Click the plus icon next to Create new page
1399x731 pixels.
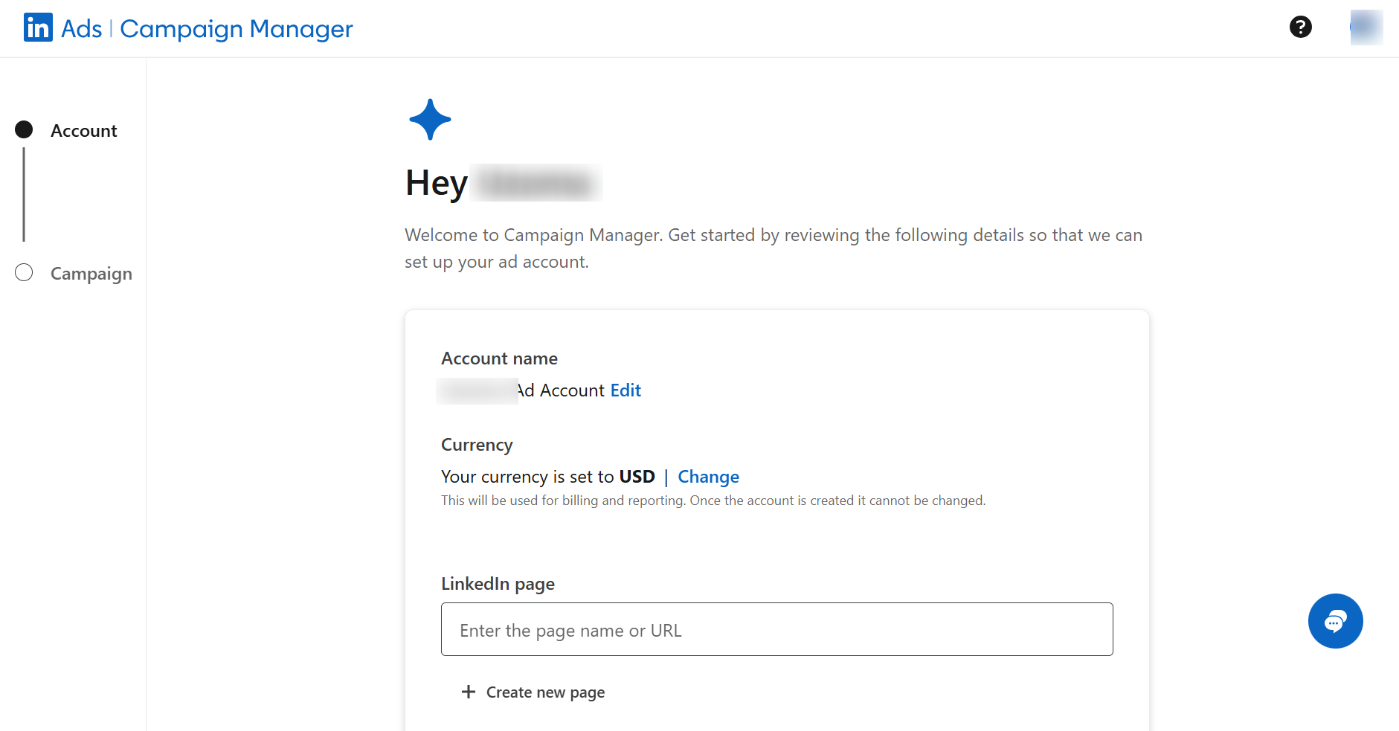tap(469, 691)
